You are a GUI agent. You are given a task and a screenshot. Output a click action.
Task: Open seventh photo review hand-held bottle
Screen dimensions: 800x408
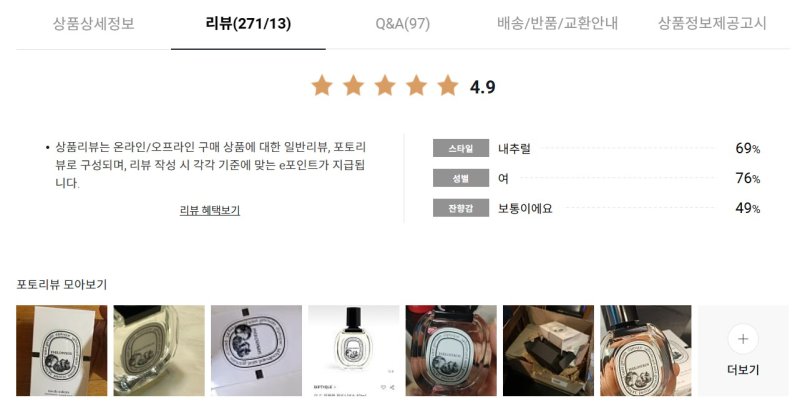coord(646,350)
